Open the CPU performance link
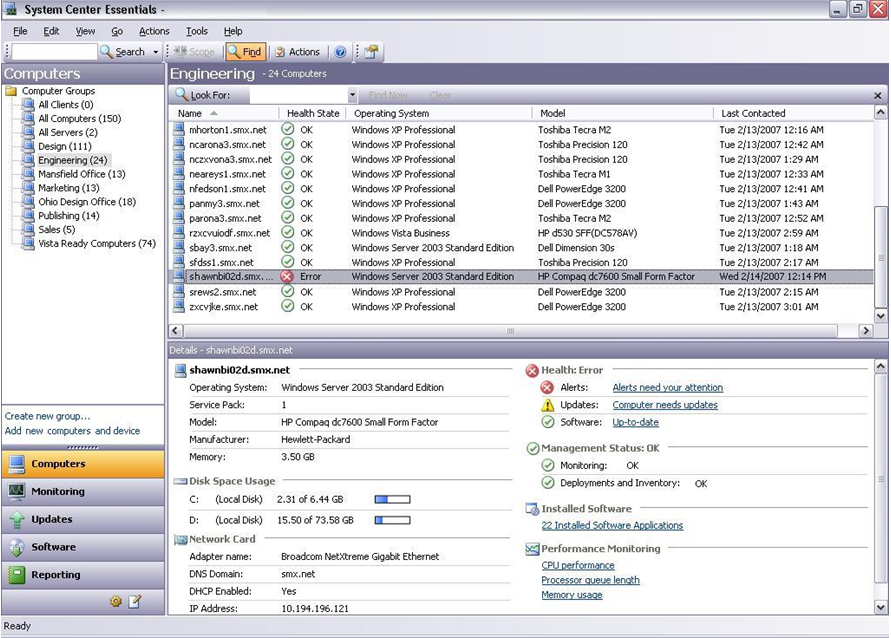The height and width of the screenshot is (638, 891). coord(578,565)
